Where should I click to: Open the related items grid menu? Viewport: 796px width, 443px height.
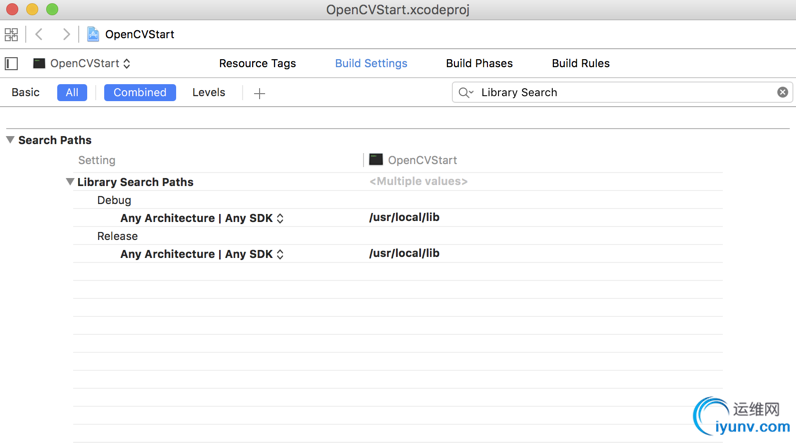click(11, 35)
